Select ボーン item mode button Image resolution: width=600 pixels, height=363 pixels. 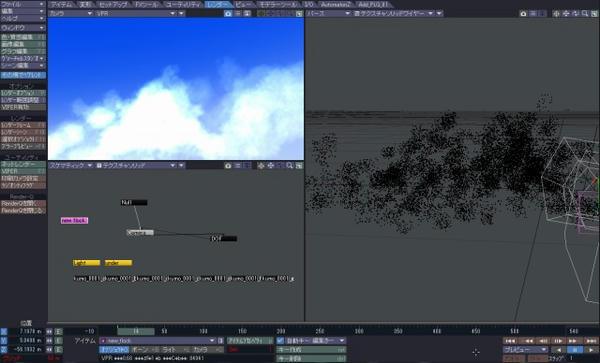[145, 350]
